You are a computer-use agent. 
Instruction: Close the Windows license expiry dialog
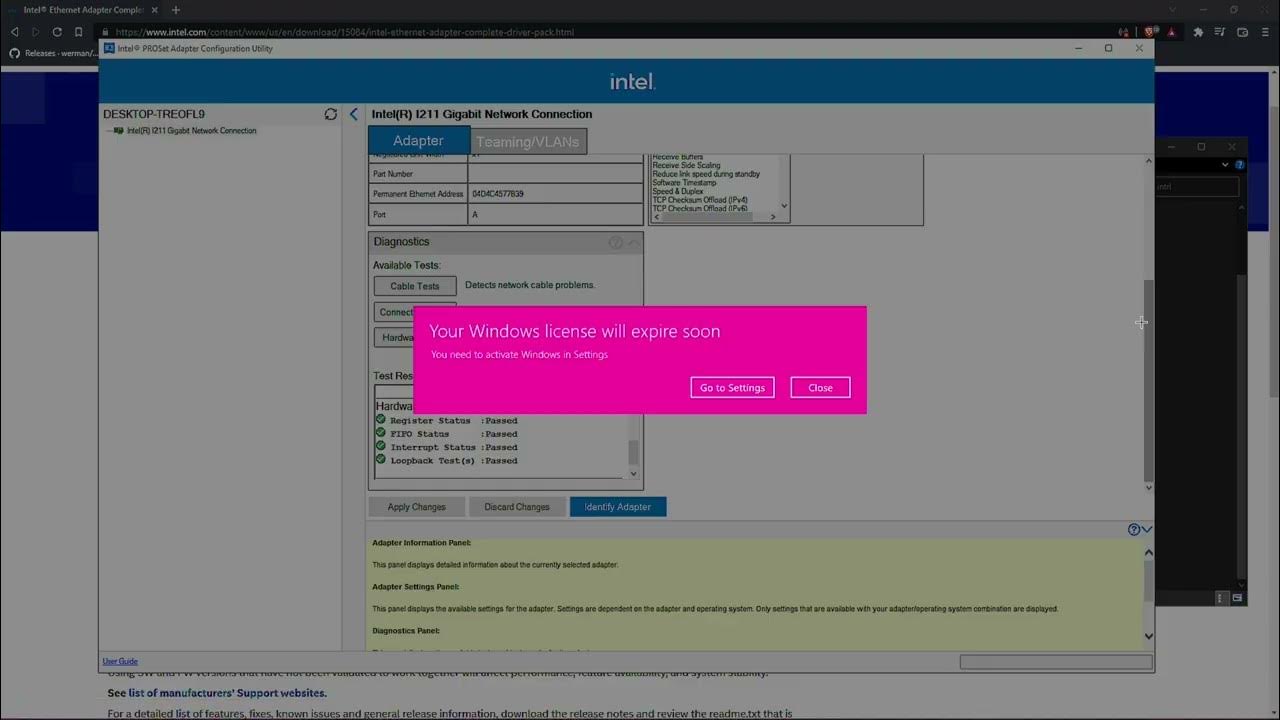820,388
